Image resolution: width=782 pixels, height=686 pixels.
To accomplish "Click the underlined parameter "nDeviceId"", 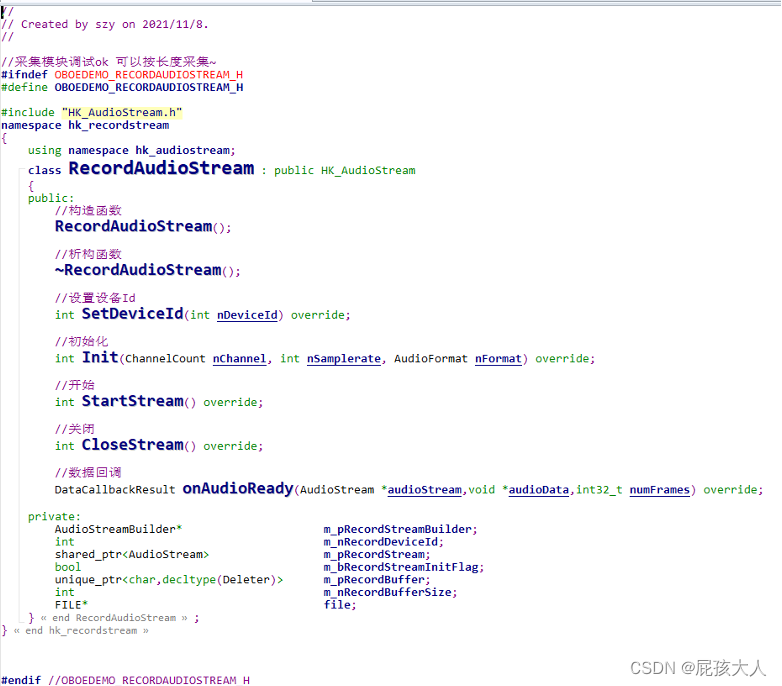I will [247, 315].
